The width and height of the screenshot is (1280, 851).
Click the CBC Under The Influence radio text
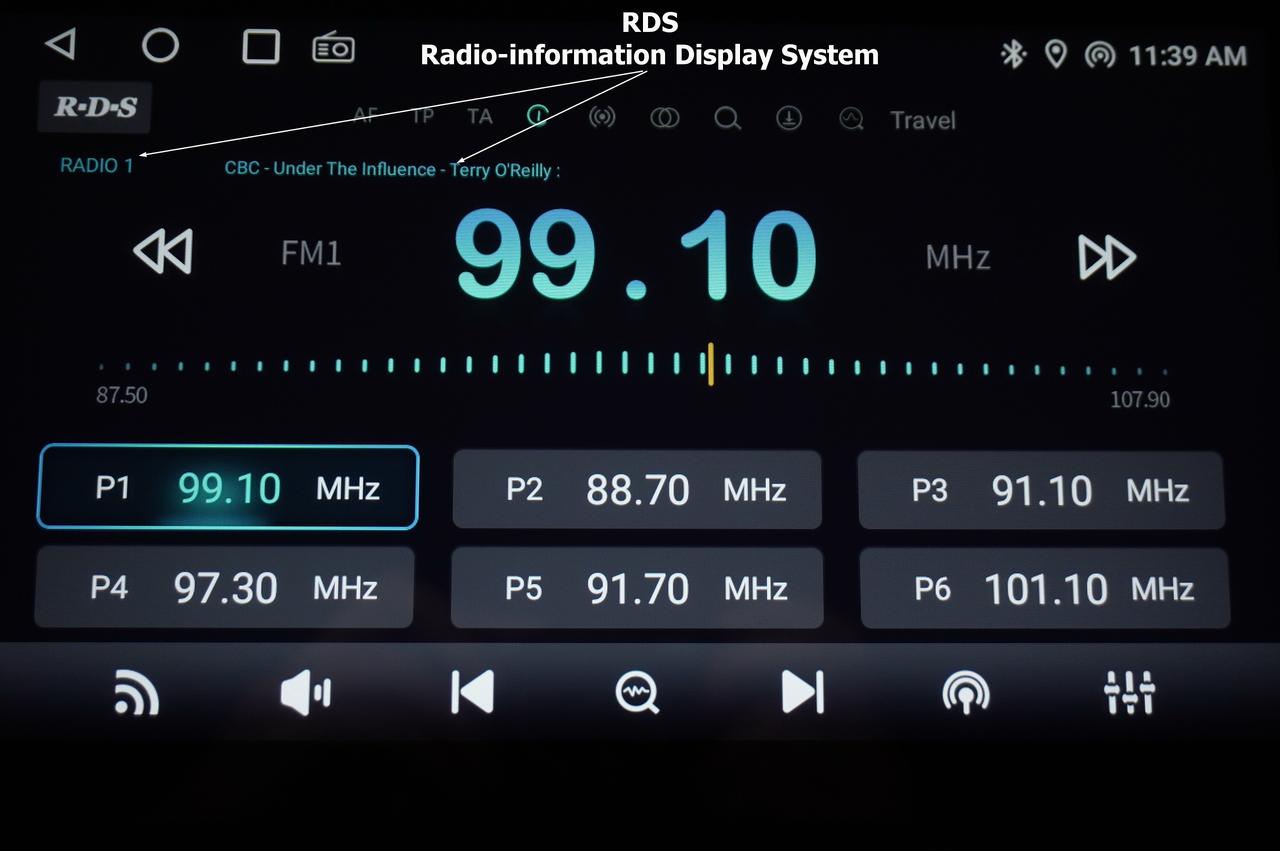392,169
